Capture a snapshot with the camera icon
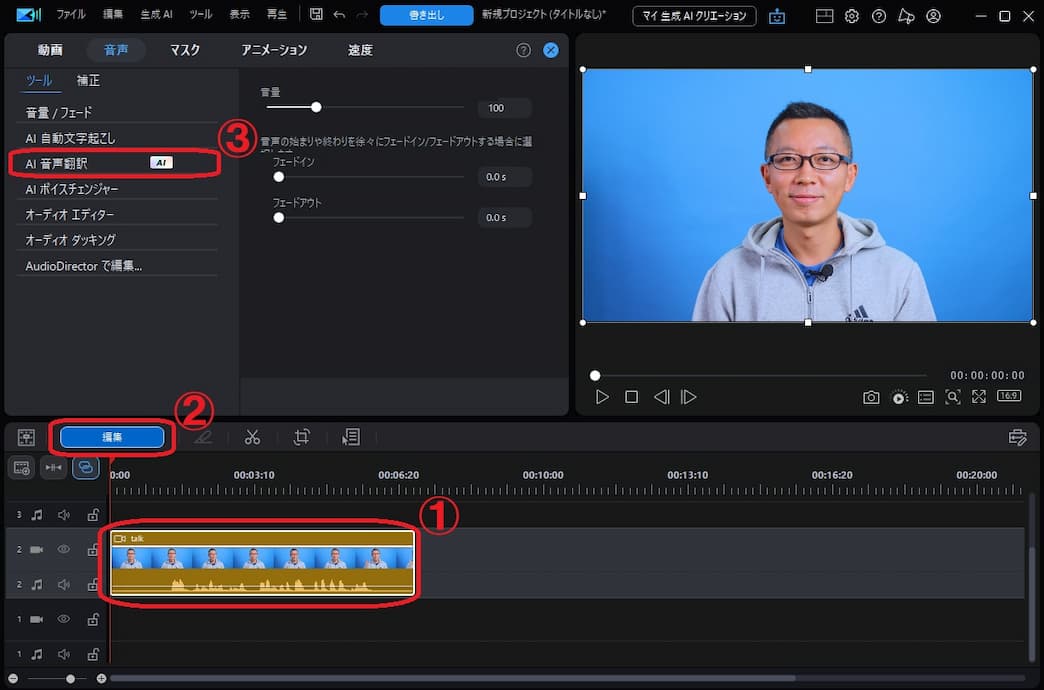The height and width of the screenshot is (690, 1044). [x=871, y=397]
